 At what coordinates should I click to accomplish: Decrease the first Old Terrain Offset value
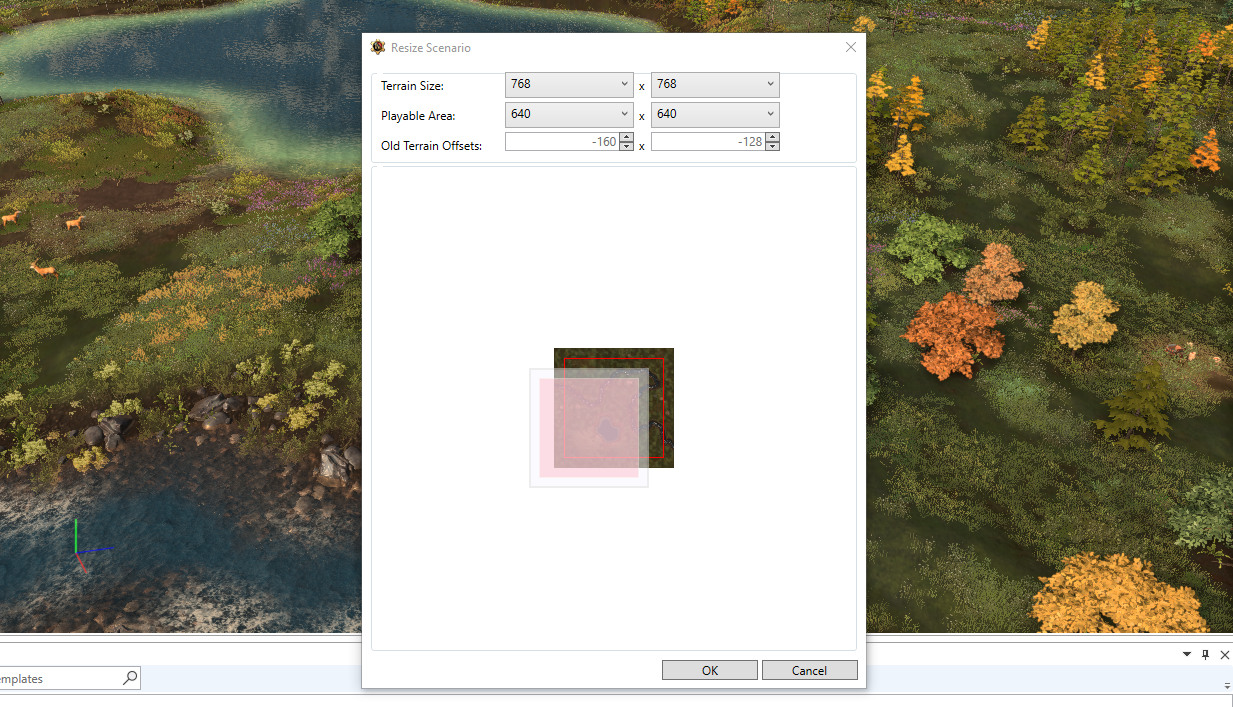coord(627,146)
